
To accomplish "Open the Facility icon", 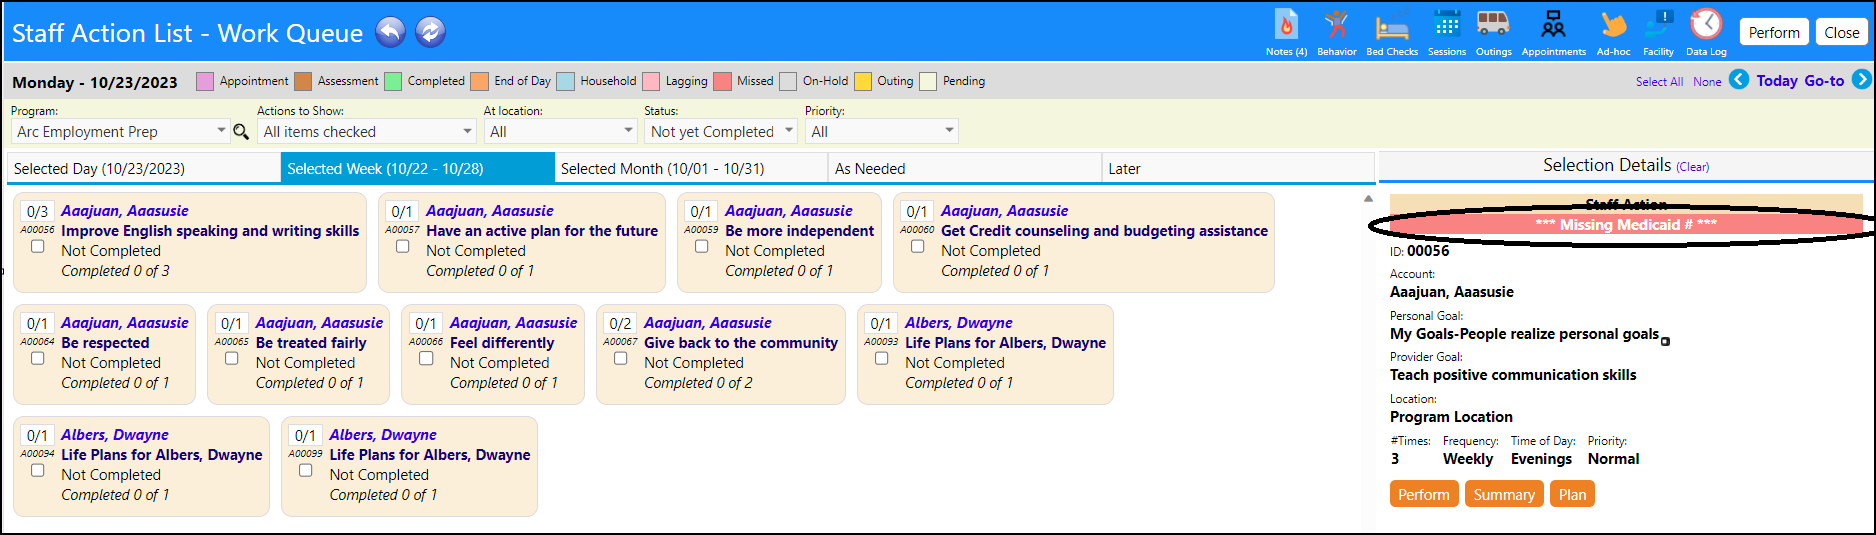I will 1658,31.
